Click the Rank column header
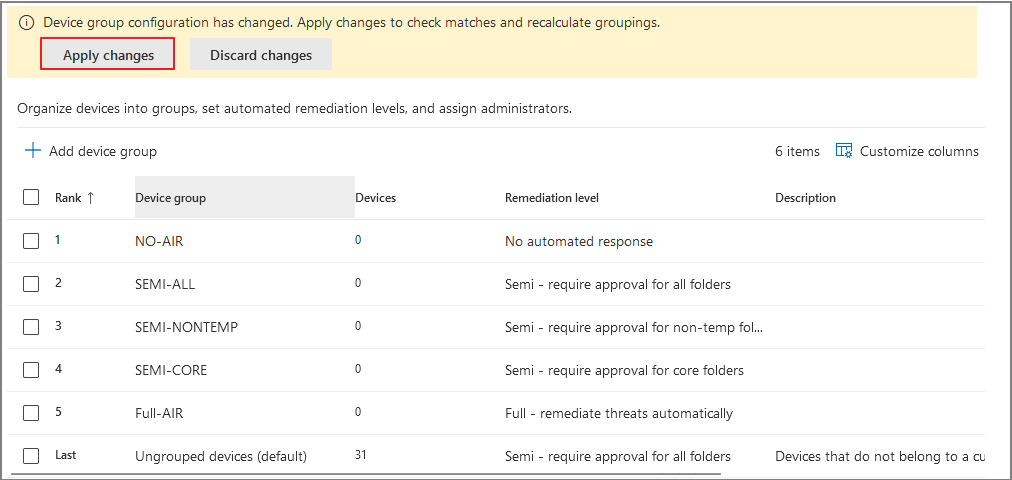 click(x=68, y=198)
